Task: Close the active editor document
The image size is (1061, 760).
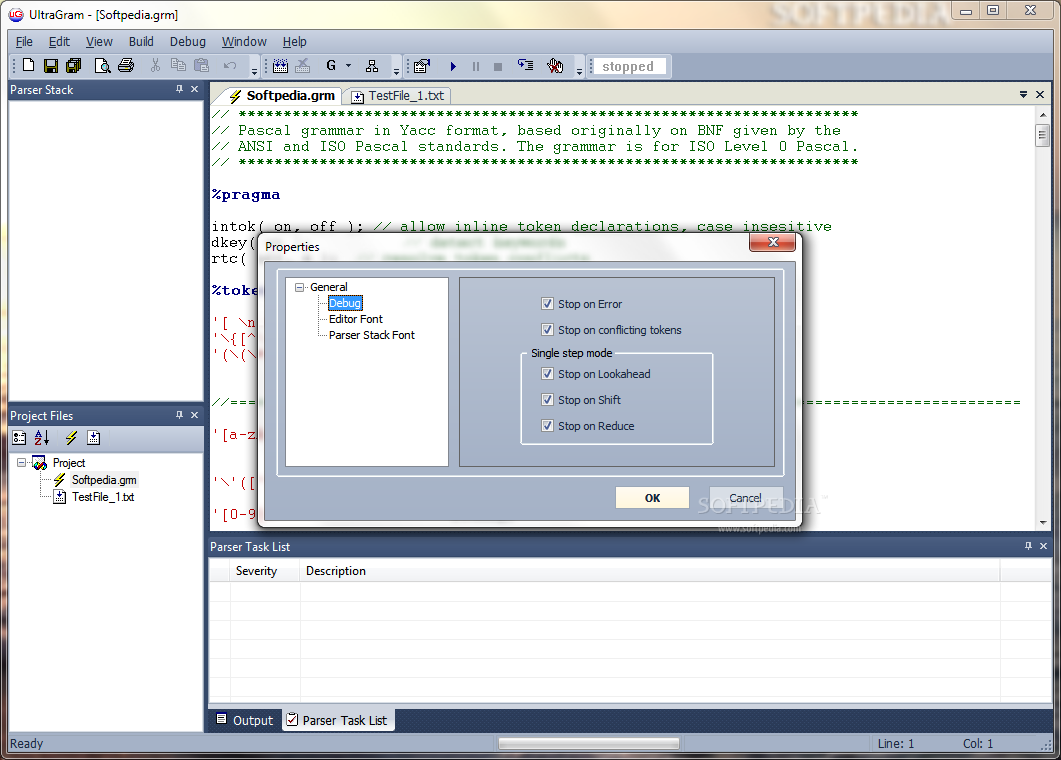Action: point(1041,95)
